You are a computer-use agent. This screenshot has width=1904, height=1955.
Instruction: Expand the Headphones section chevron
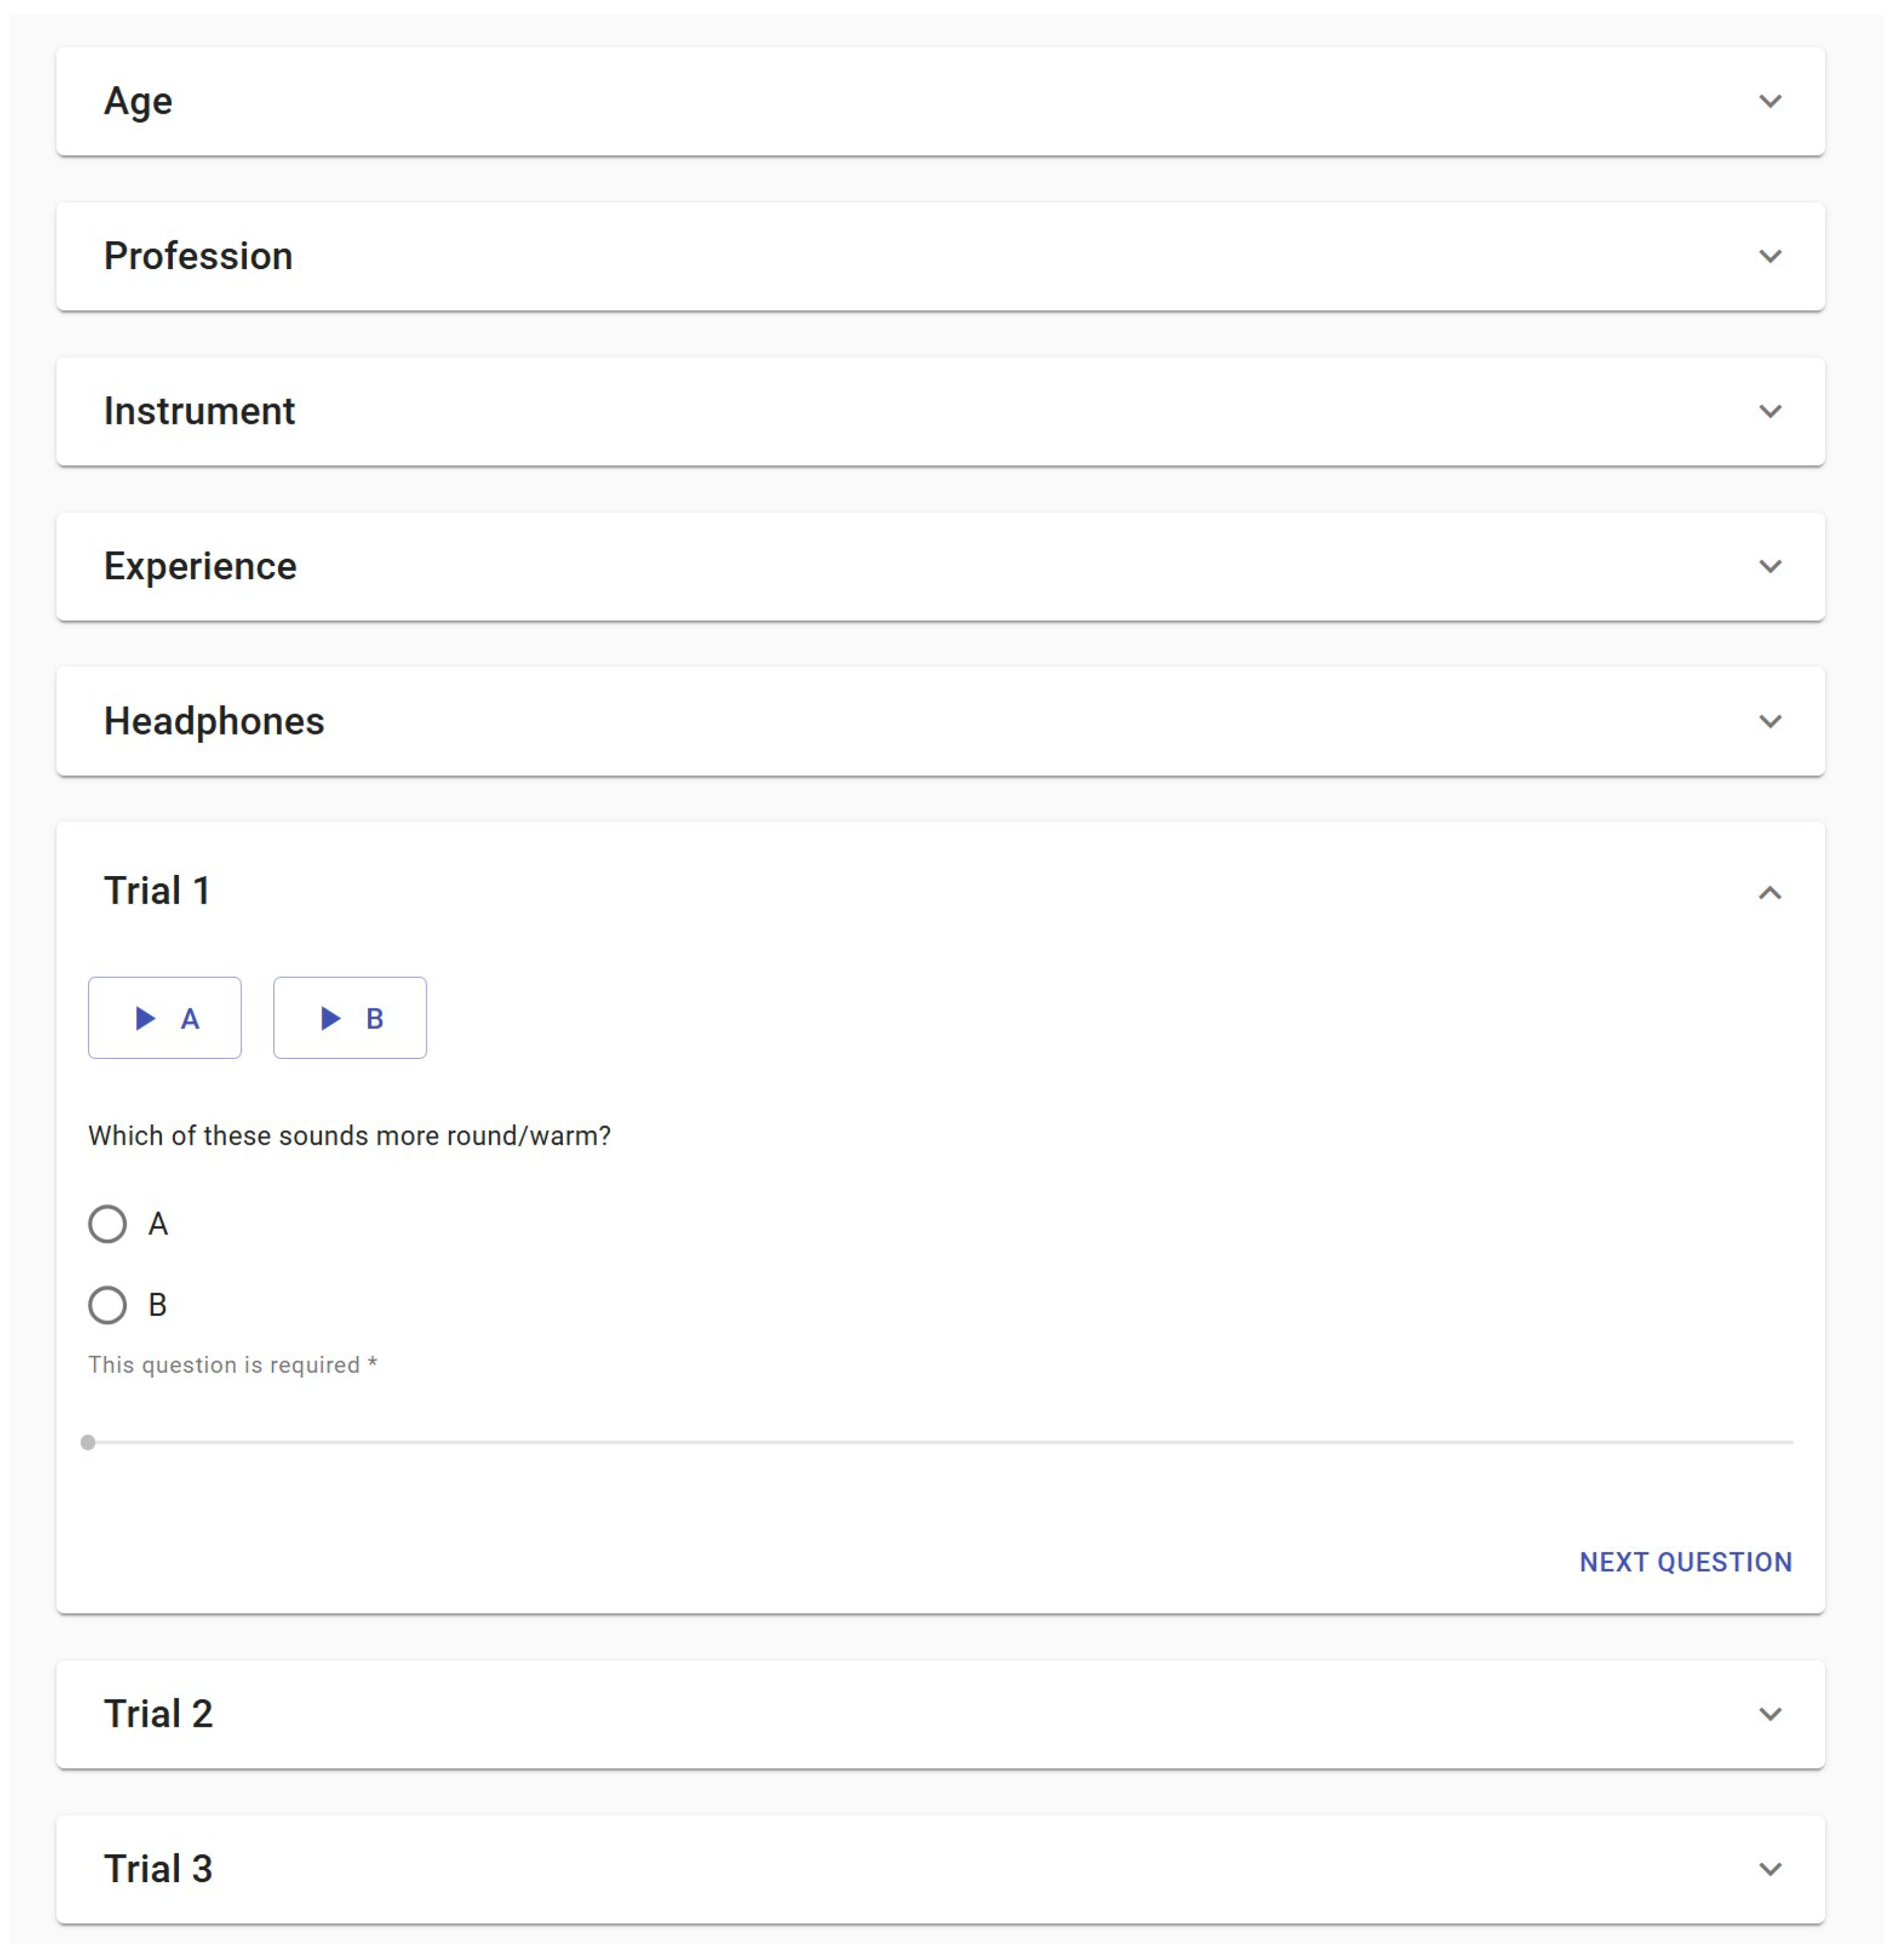click(1770, 722)
